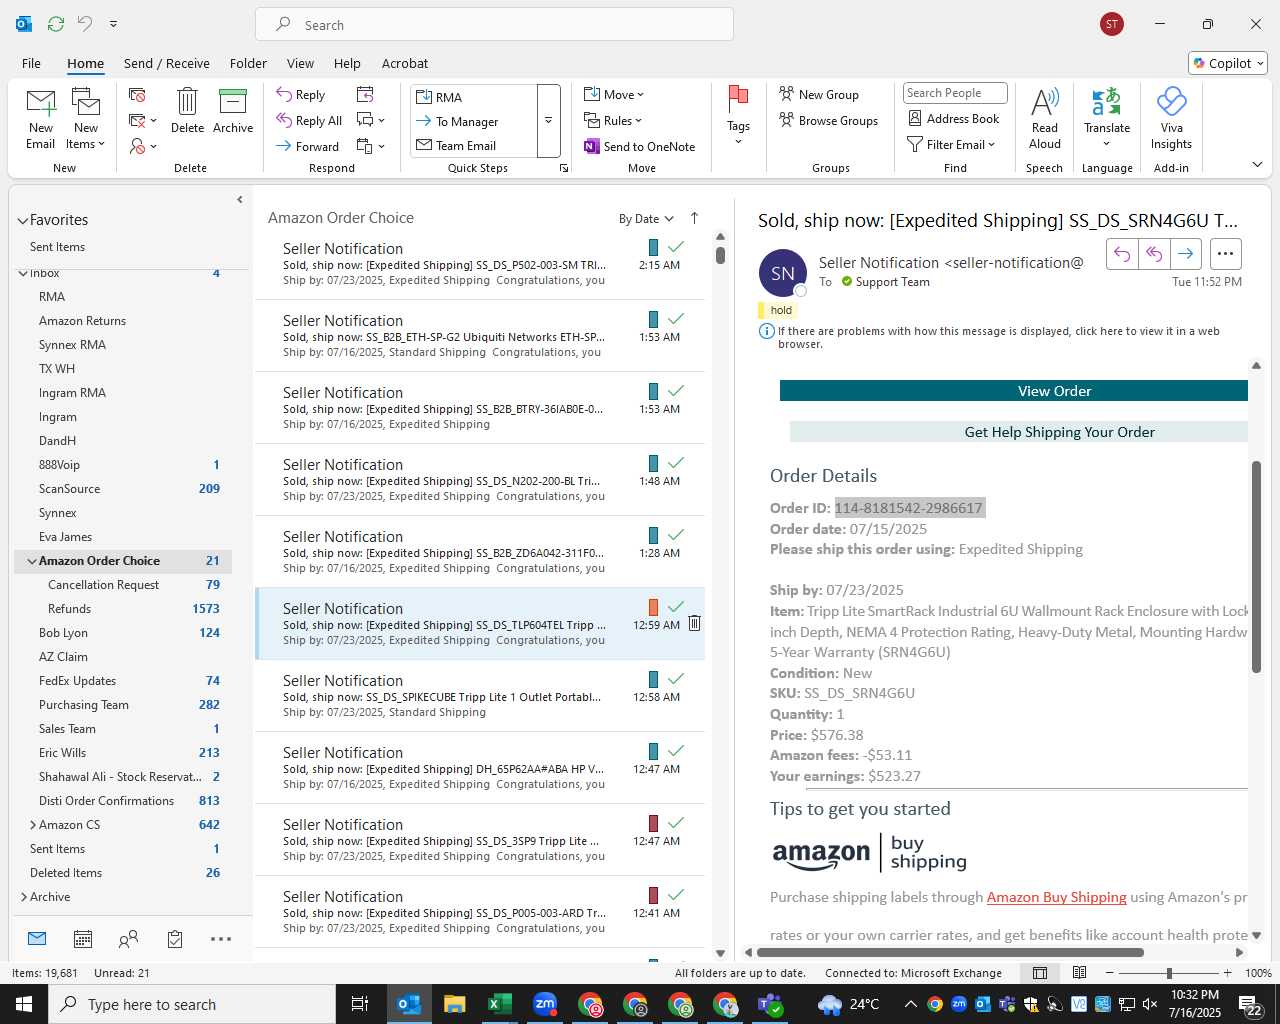Click Reply in the ribbon
The height and width of the screenshot is (1024, 1280).
click(301, 95)
